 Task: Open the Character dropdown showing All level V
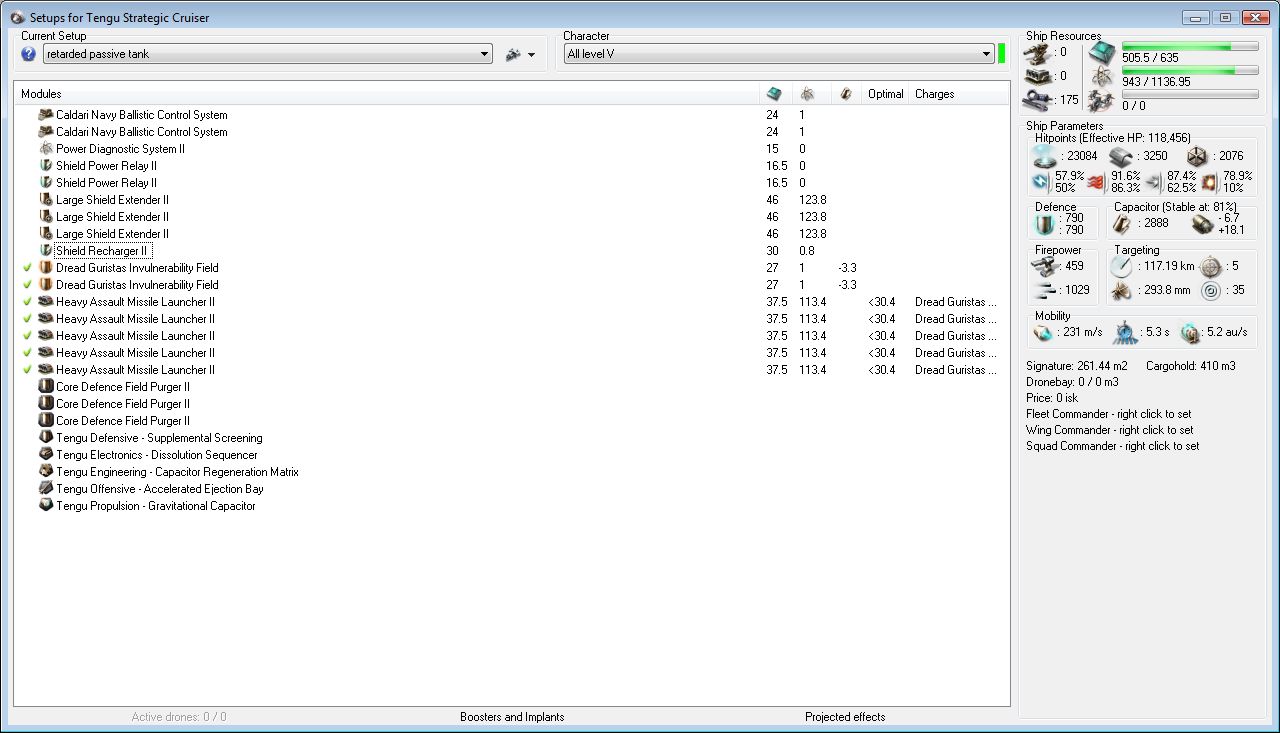[x=779, y=54]
